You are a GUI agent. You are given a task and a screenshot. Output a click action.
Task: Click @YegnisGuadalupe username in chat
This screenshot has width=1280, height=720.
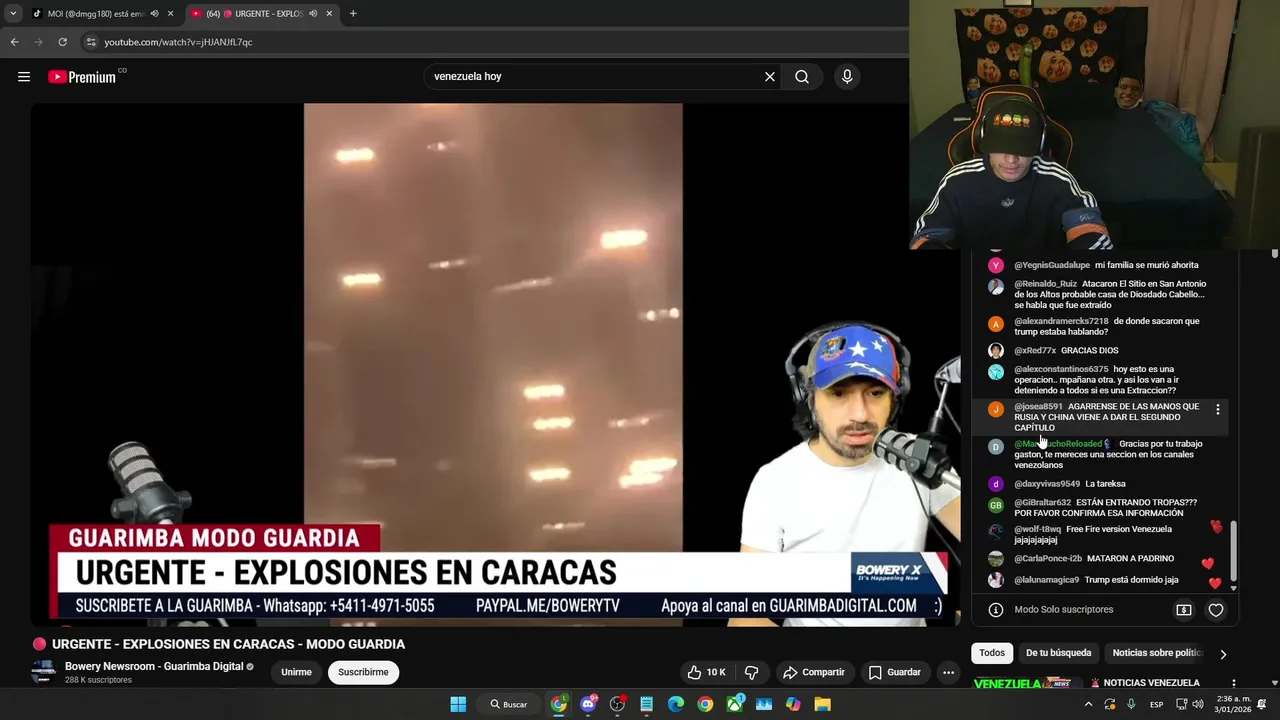(1052, 265)
